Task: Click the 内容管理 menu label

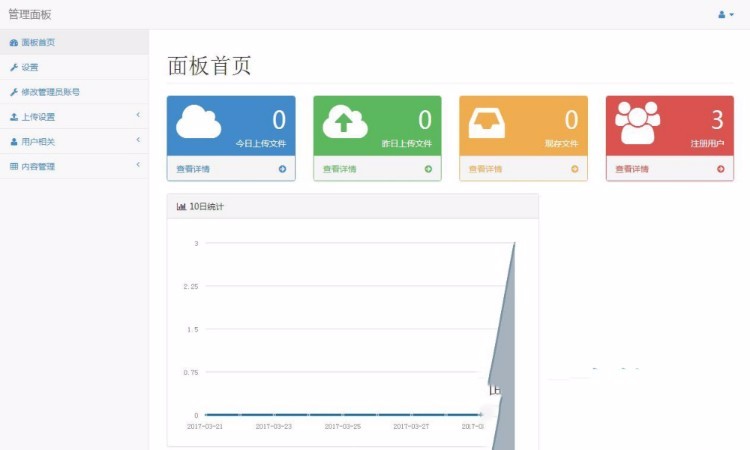Action: click(x=38, y=166)
